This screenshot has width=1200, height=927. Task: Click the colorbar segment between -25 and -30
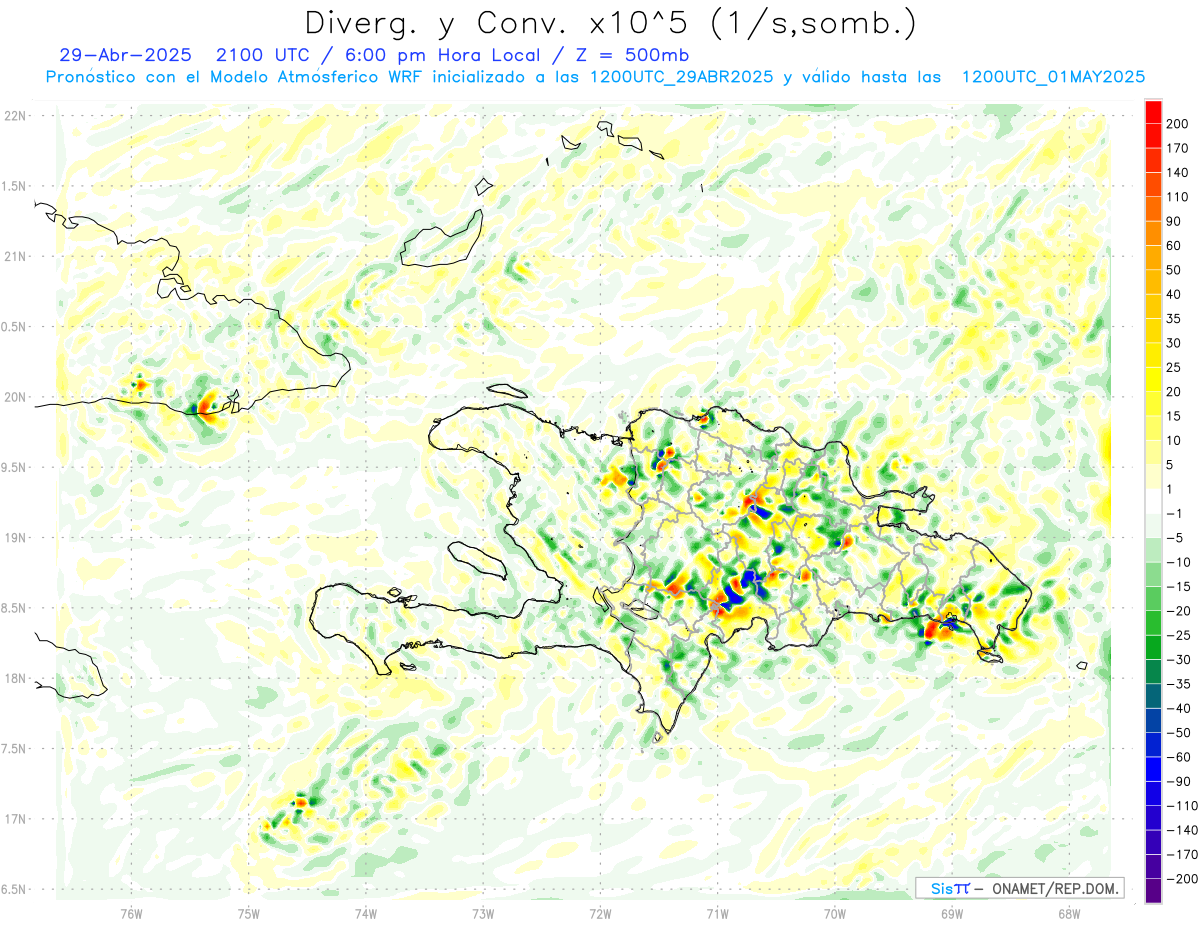[1153, 647]
